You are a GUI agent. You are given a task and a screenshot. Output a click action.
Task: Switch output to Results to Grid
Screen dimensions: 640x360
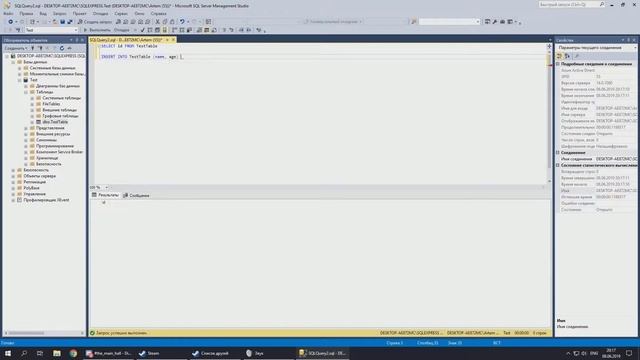207,30
